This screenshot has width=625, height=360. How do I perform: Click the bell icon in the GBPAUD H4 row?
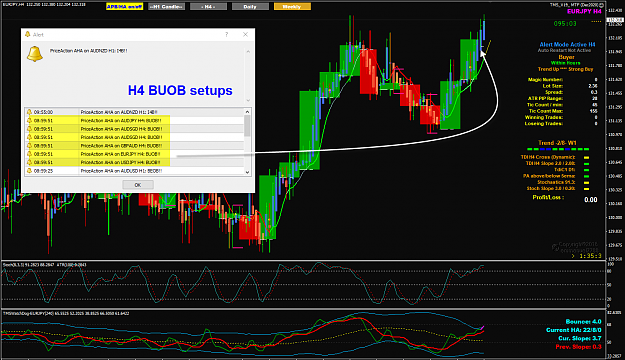point(29,146)
